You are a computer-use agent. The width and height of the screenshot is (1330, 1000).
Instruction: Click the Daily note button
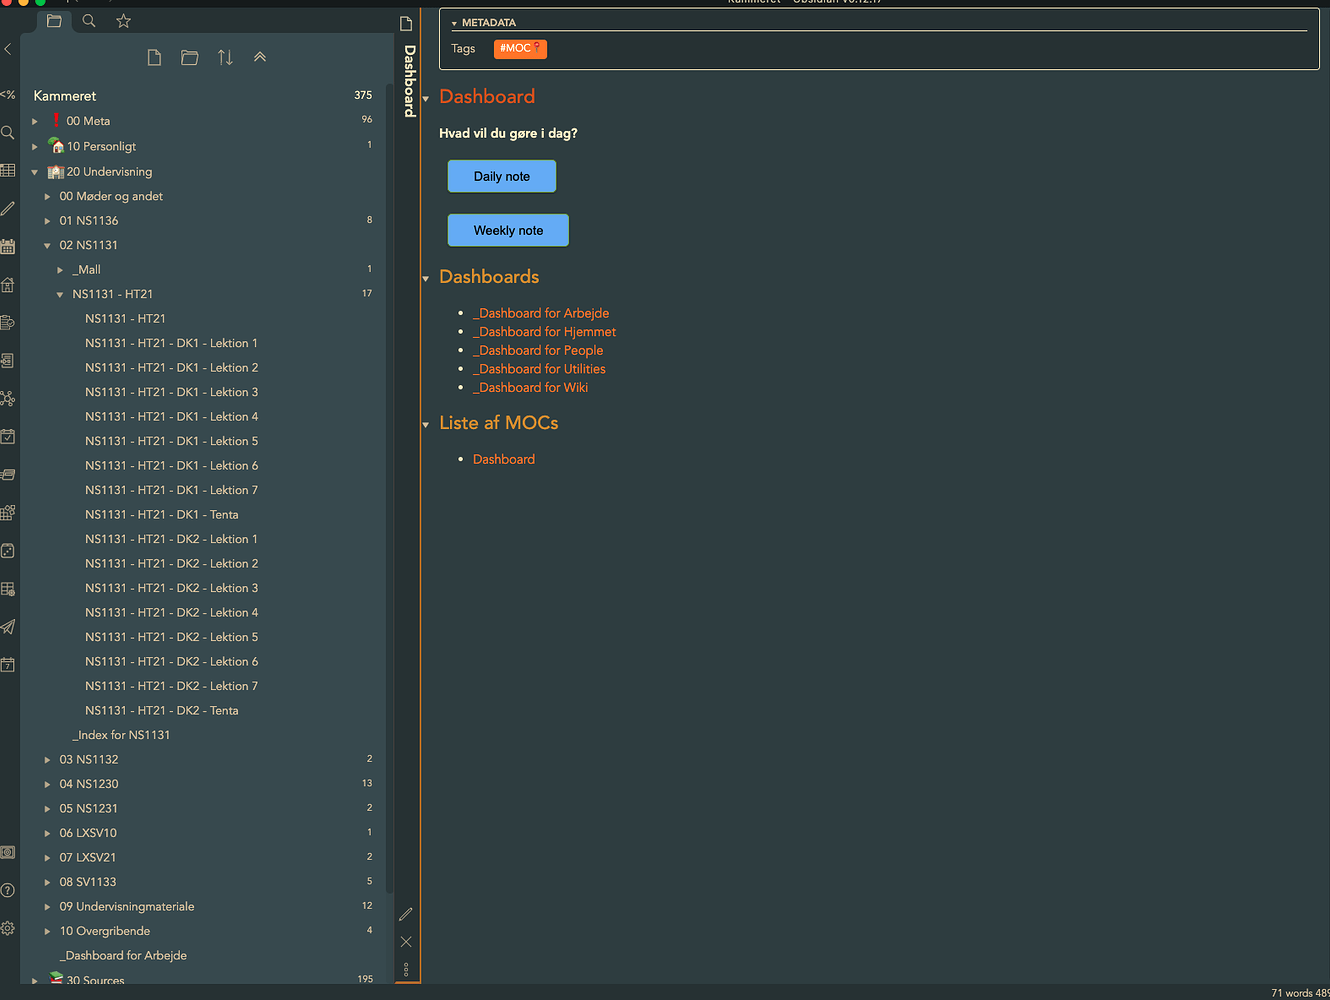[x=501, y=175]
